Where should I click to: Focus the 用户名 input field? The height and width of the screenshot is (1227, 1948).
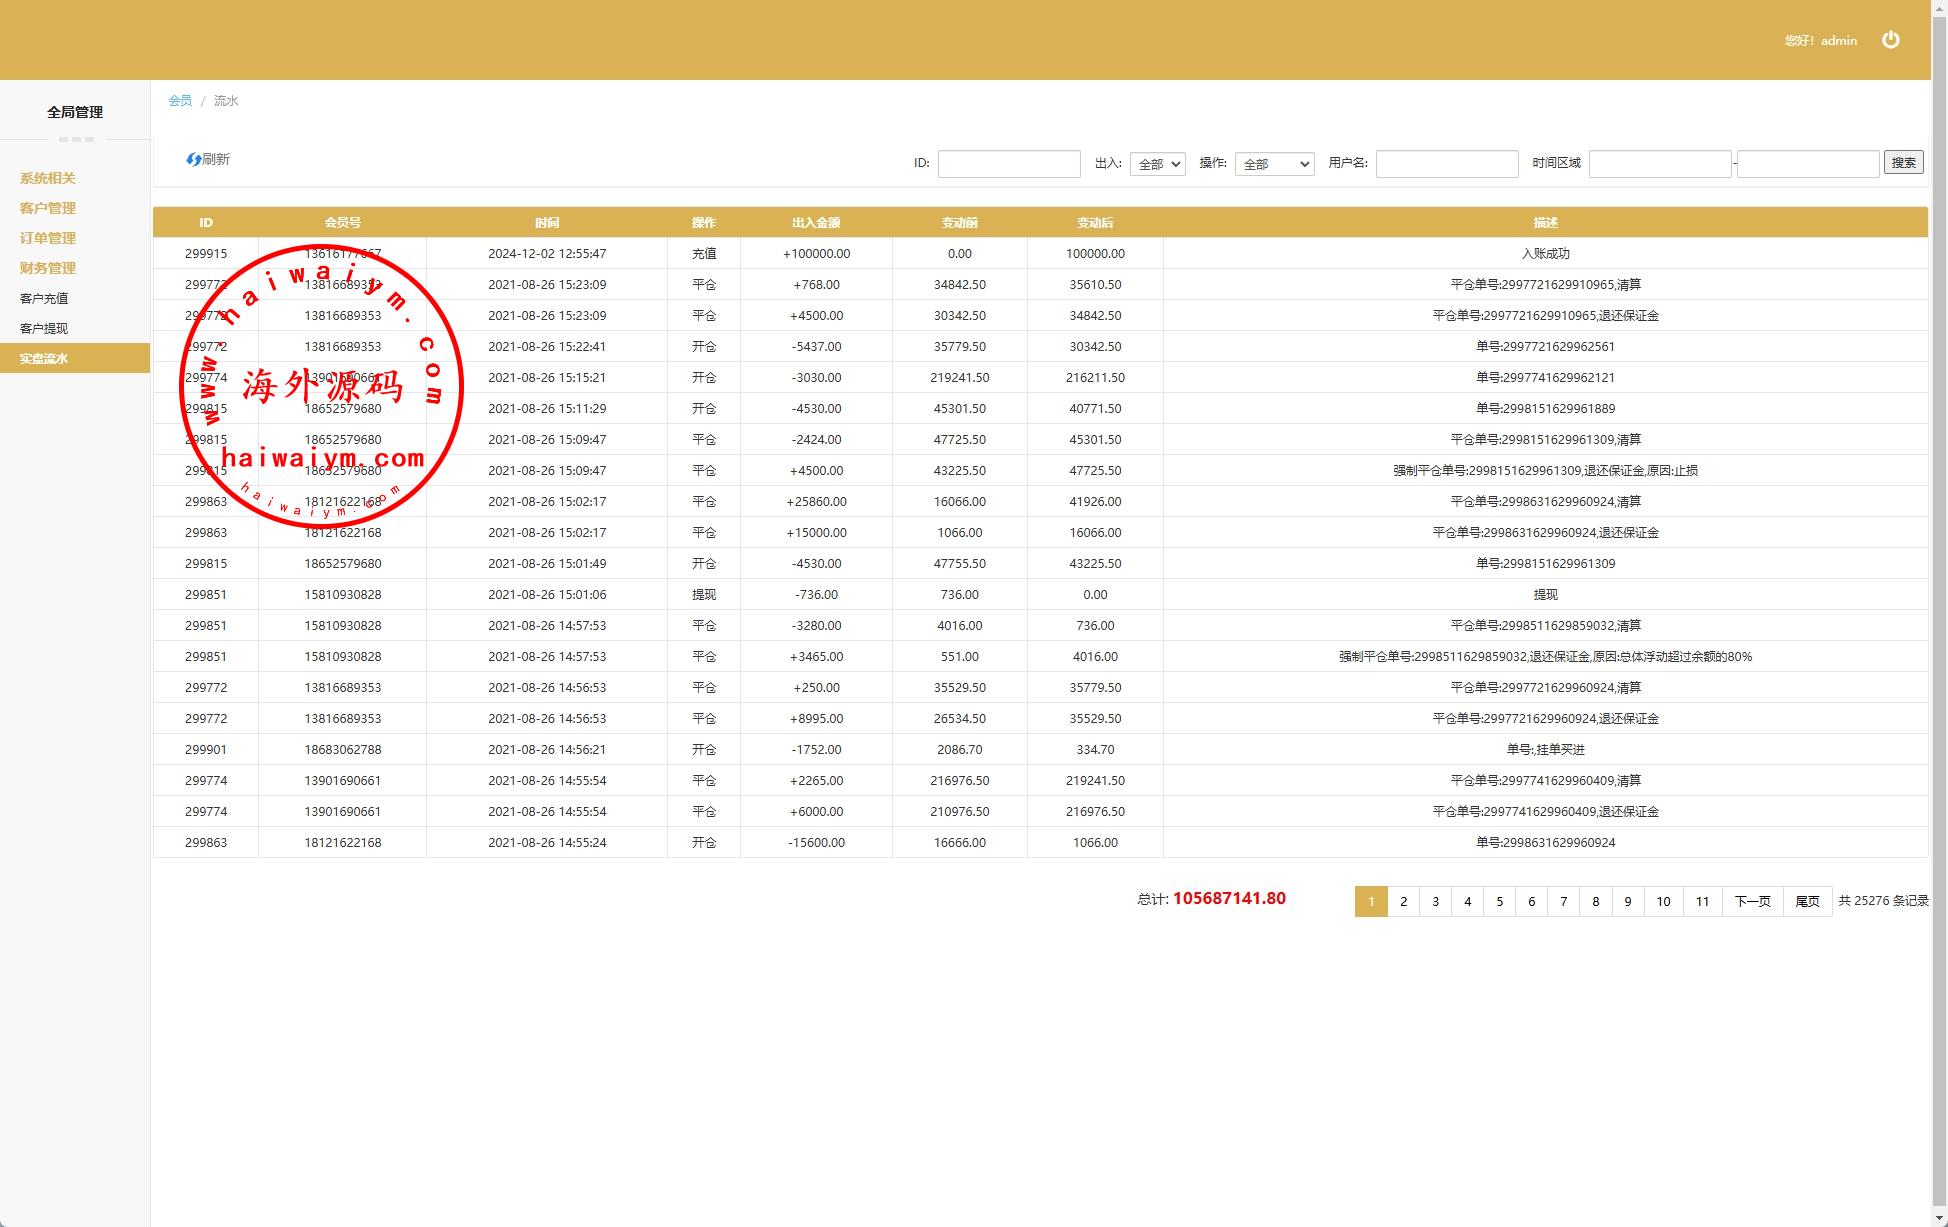click(1446, 164)
